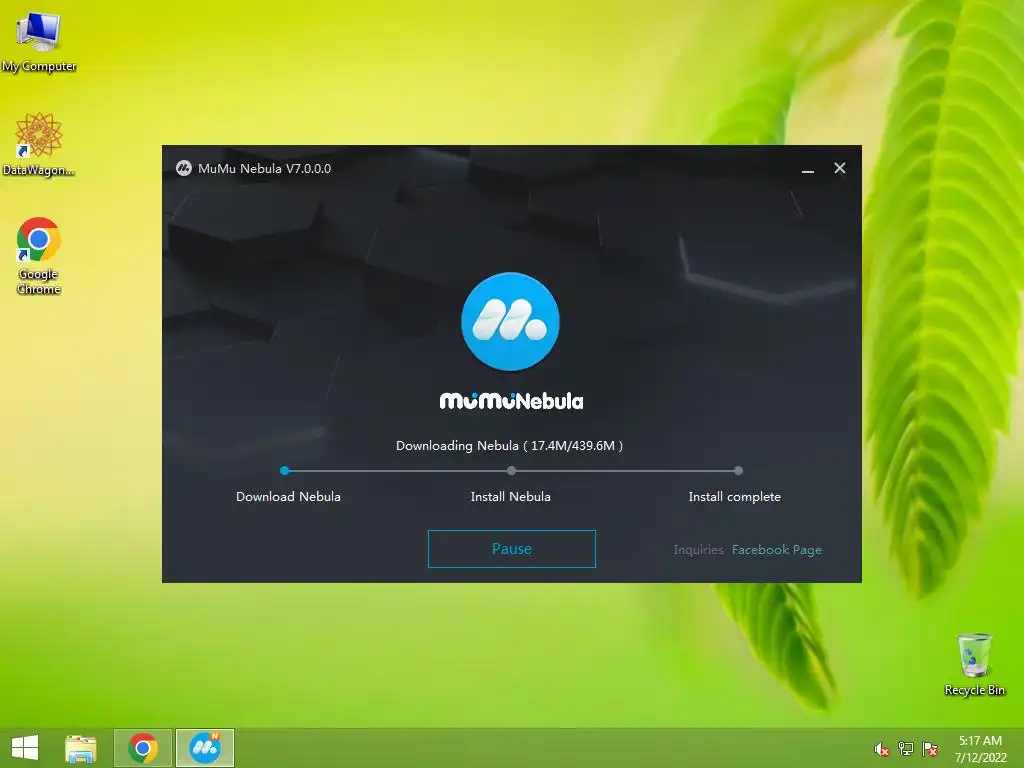Open File Explorer from the taskbar
The image size is (1024, 768).
(x=80, y=748)
